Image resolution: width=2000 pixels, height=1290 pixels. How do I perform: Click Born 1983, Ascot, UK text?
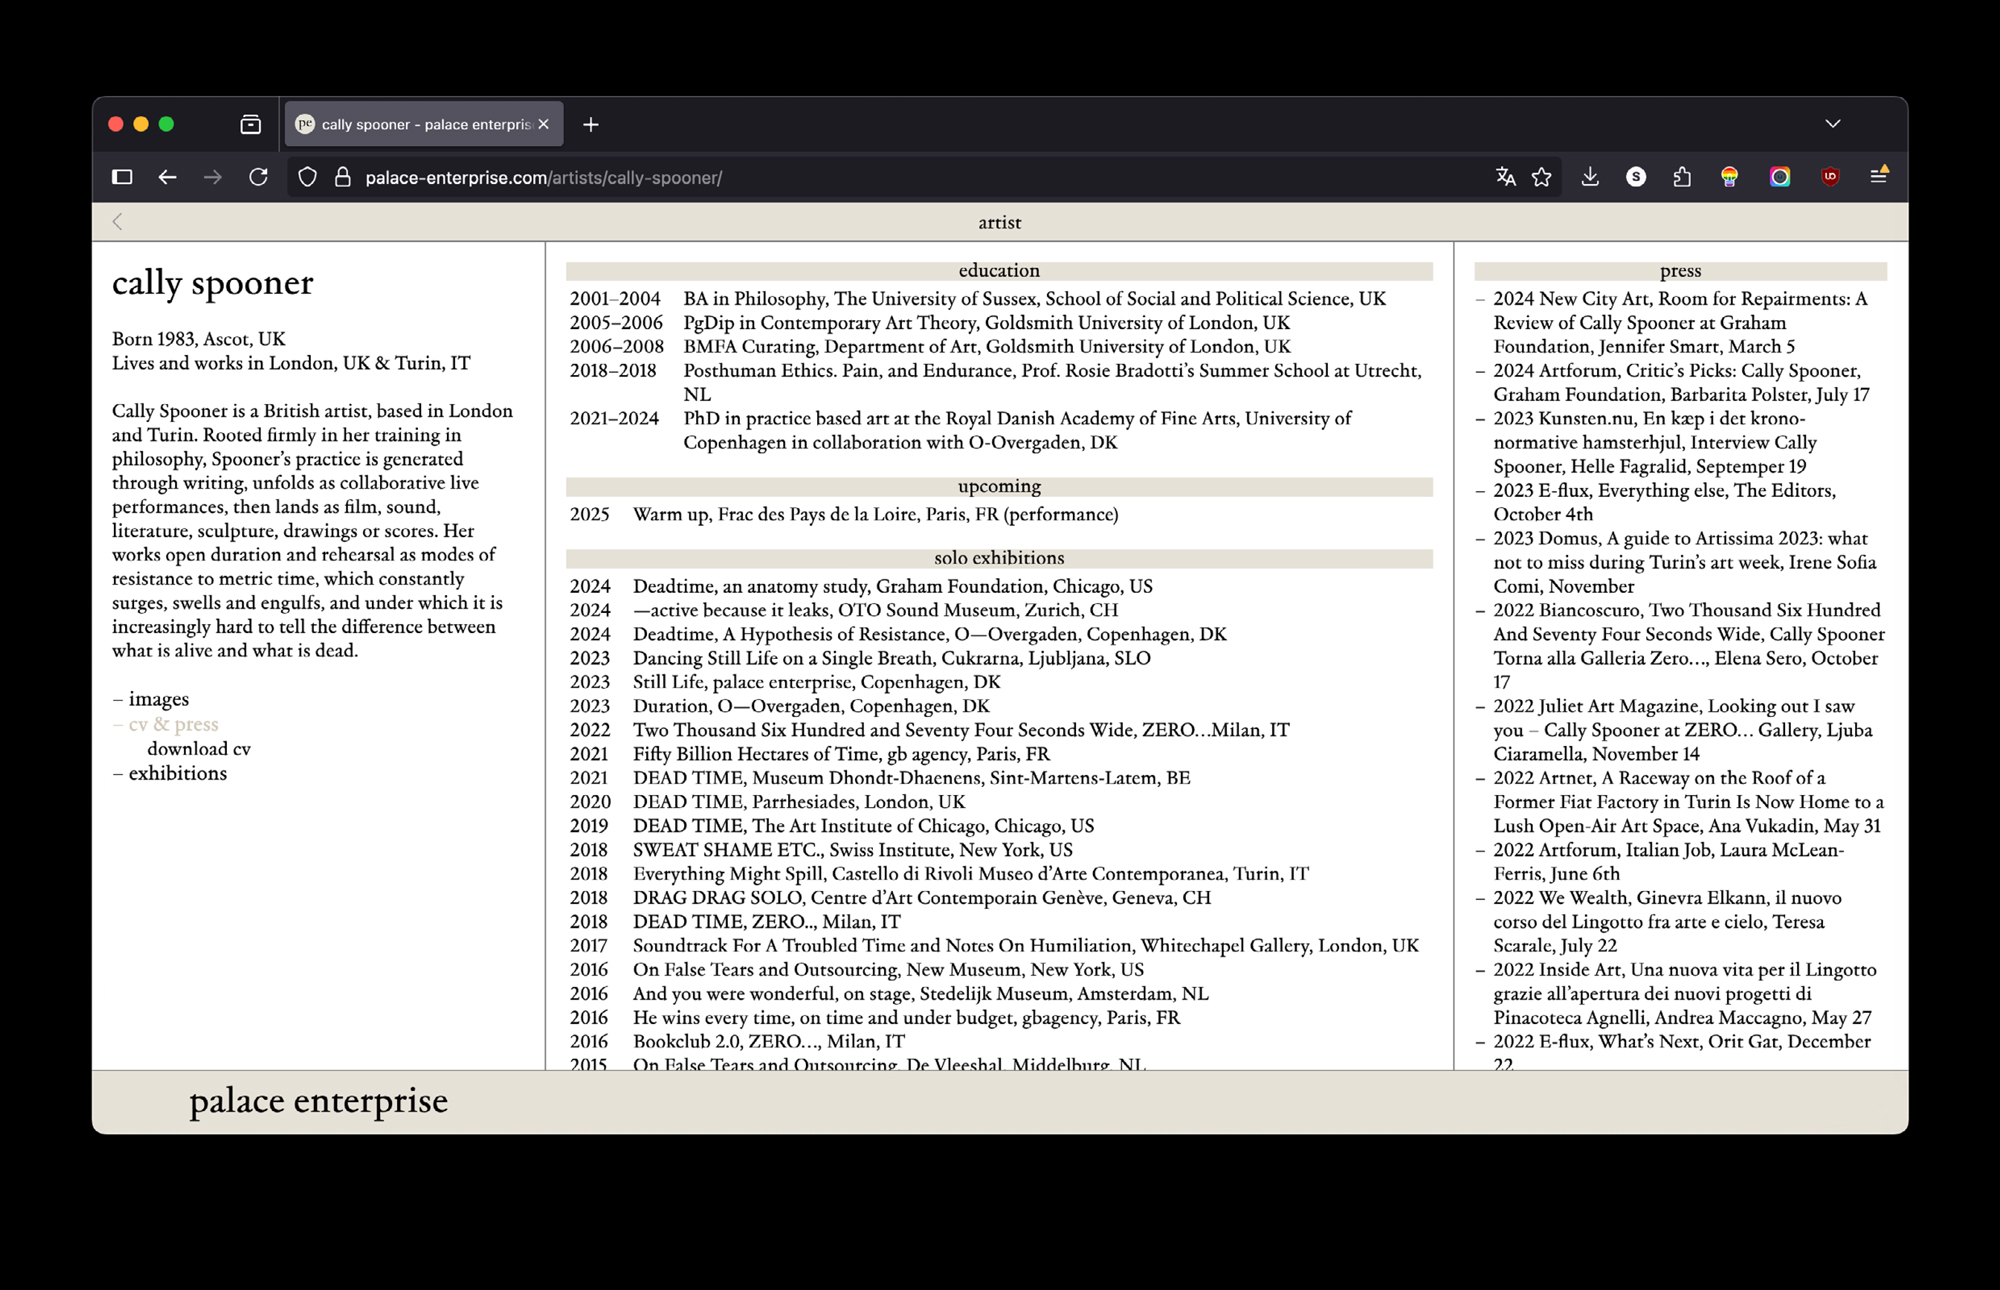[x=199, y=339]
